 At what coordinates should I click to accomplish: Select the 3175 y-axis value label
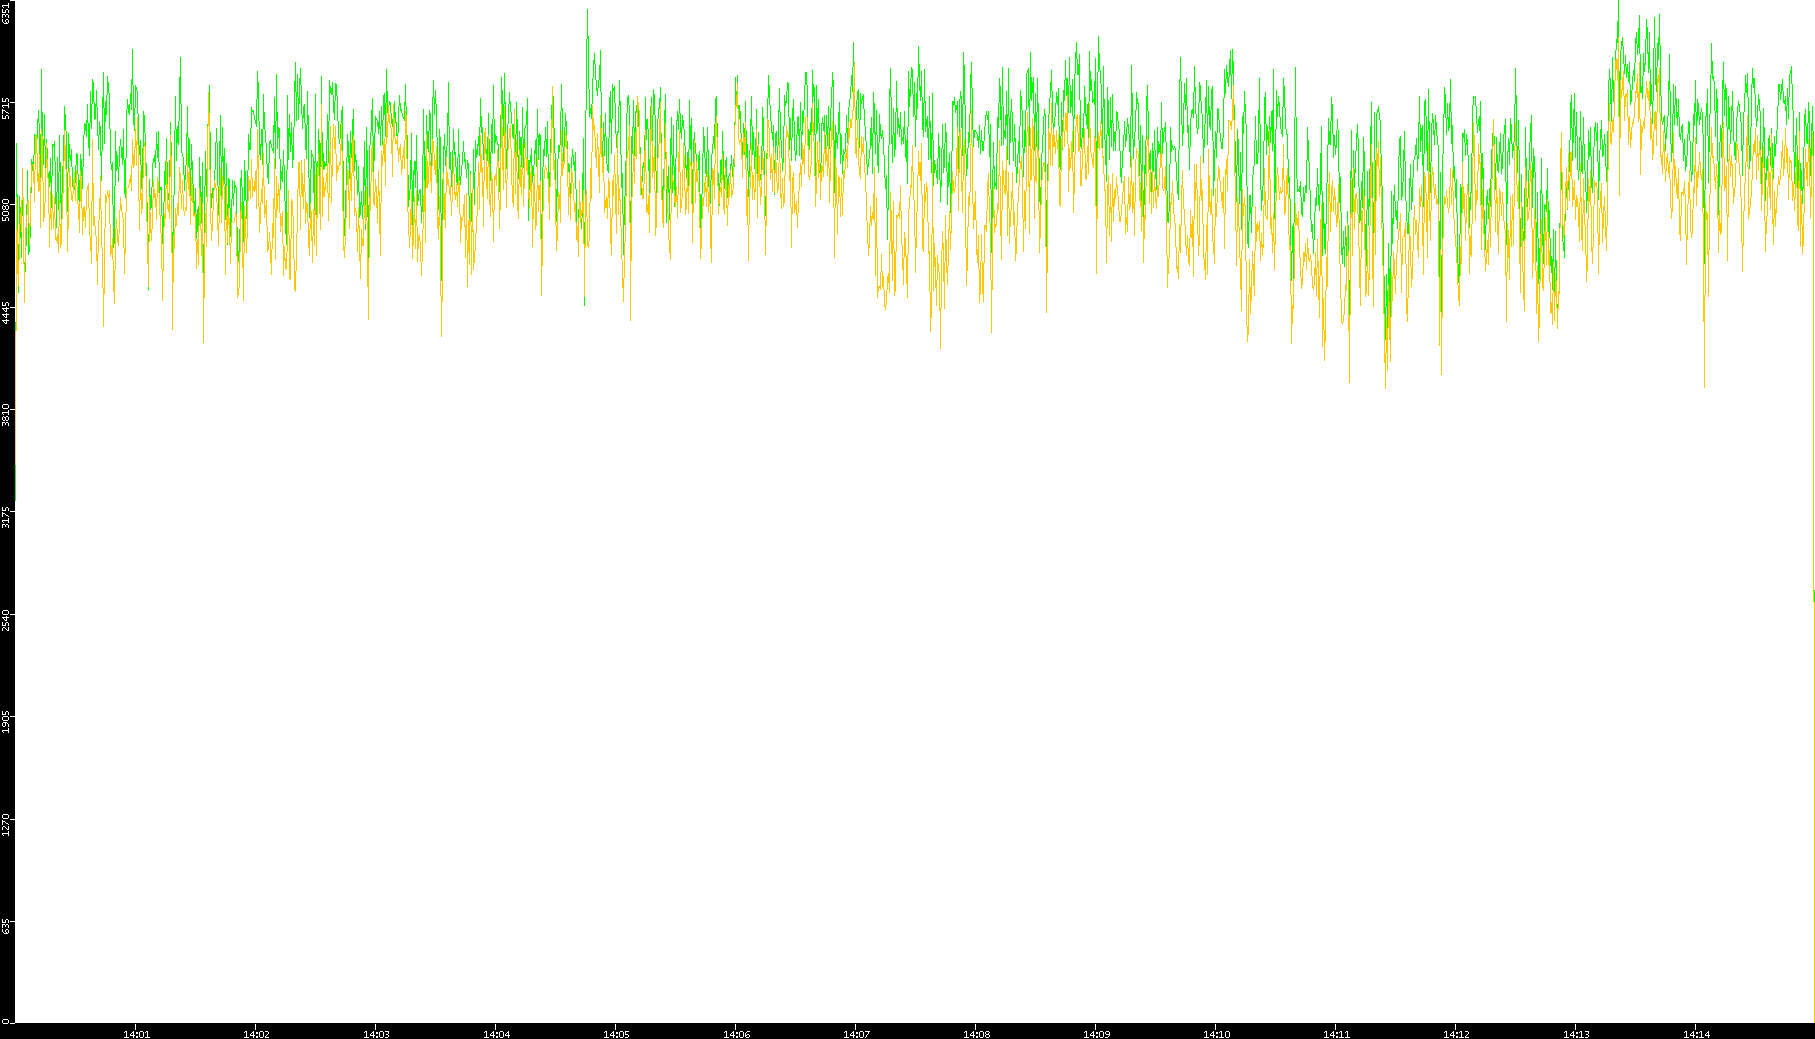6,518
